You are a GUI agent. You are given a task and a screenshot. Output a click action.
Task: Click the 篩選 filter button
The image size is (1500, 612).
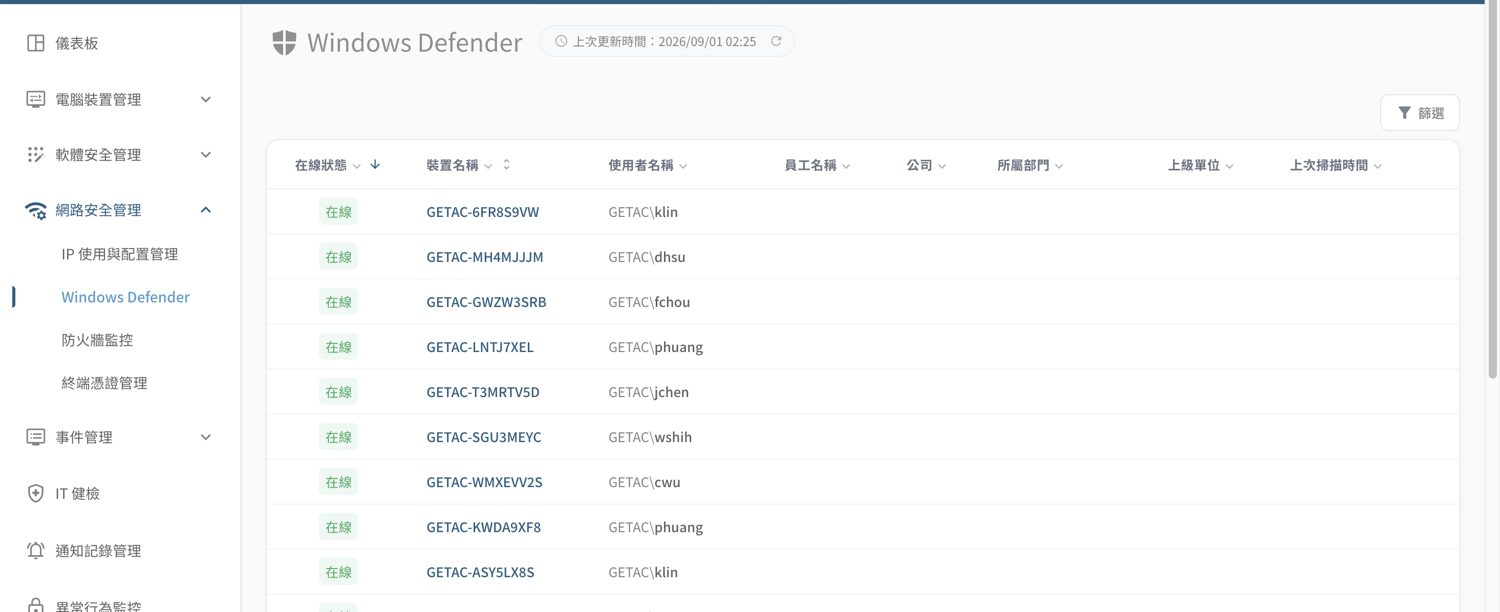[1420, 113]
